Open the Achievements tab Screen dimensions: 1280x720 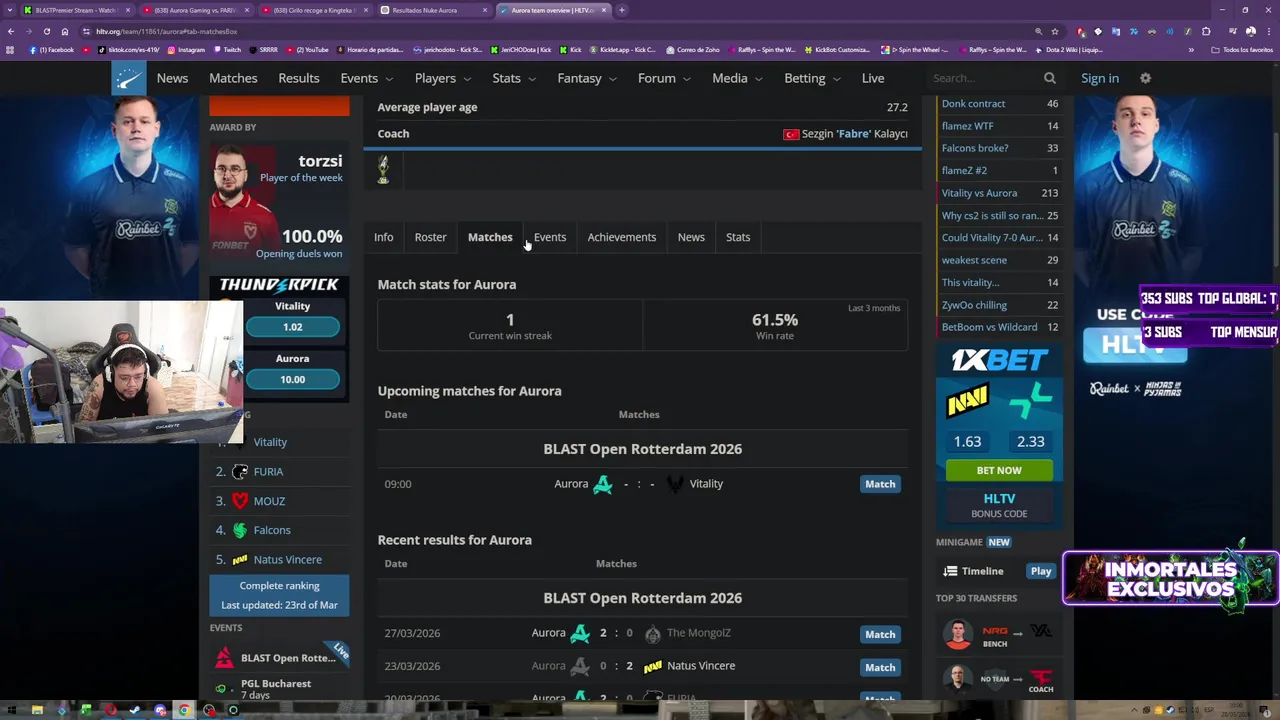tap(621, 237)
